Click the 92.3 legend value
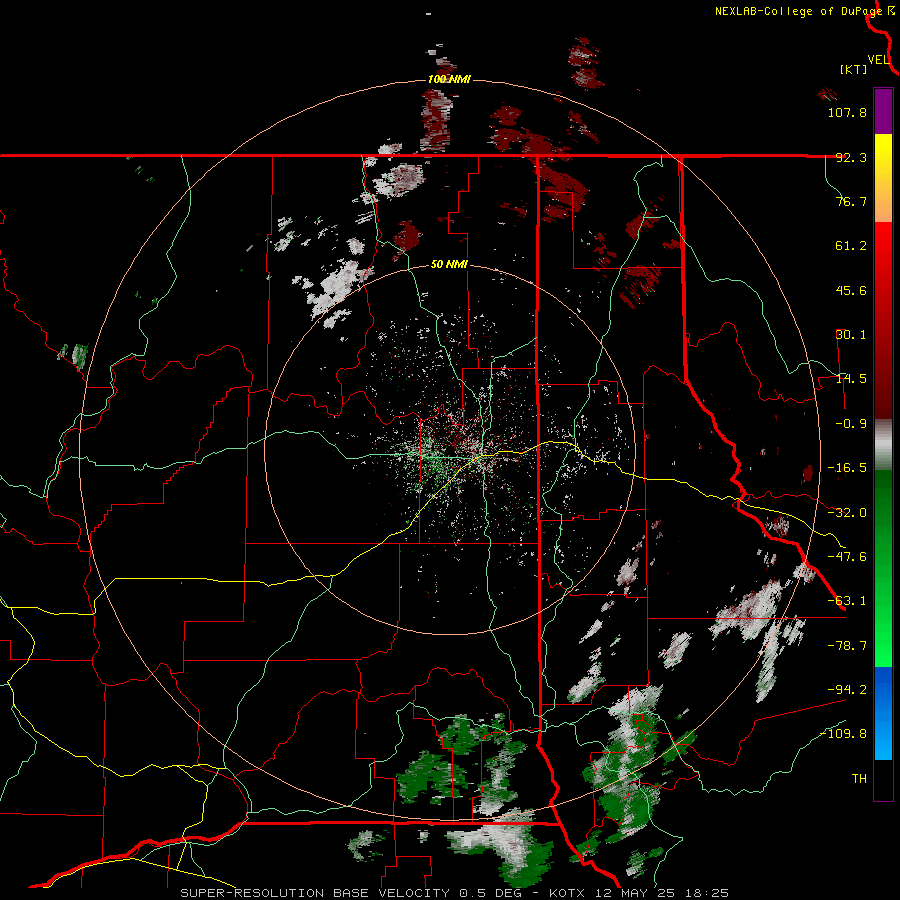The image size is (900, 900). tap(851, 157)
